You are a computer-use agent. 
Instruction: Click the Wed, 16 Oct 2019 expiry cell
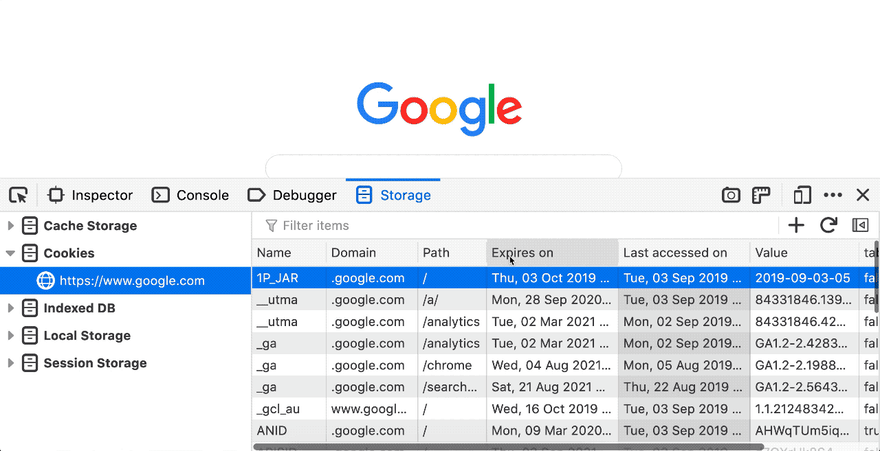(x=552, y=409)
